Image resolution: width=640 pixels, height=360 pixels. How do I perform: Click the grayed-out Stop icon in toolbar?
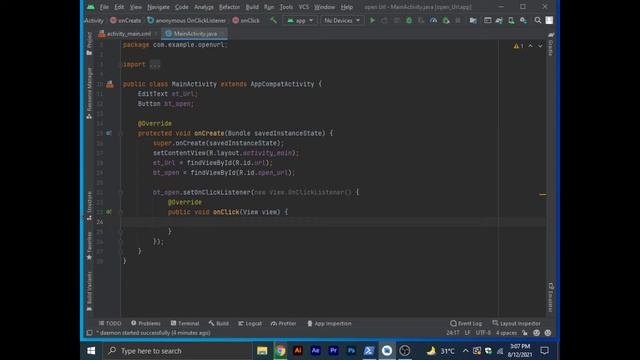[458, 20]
